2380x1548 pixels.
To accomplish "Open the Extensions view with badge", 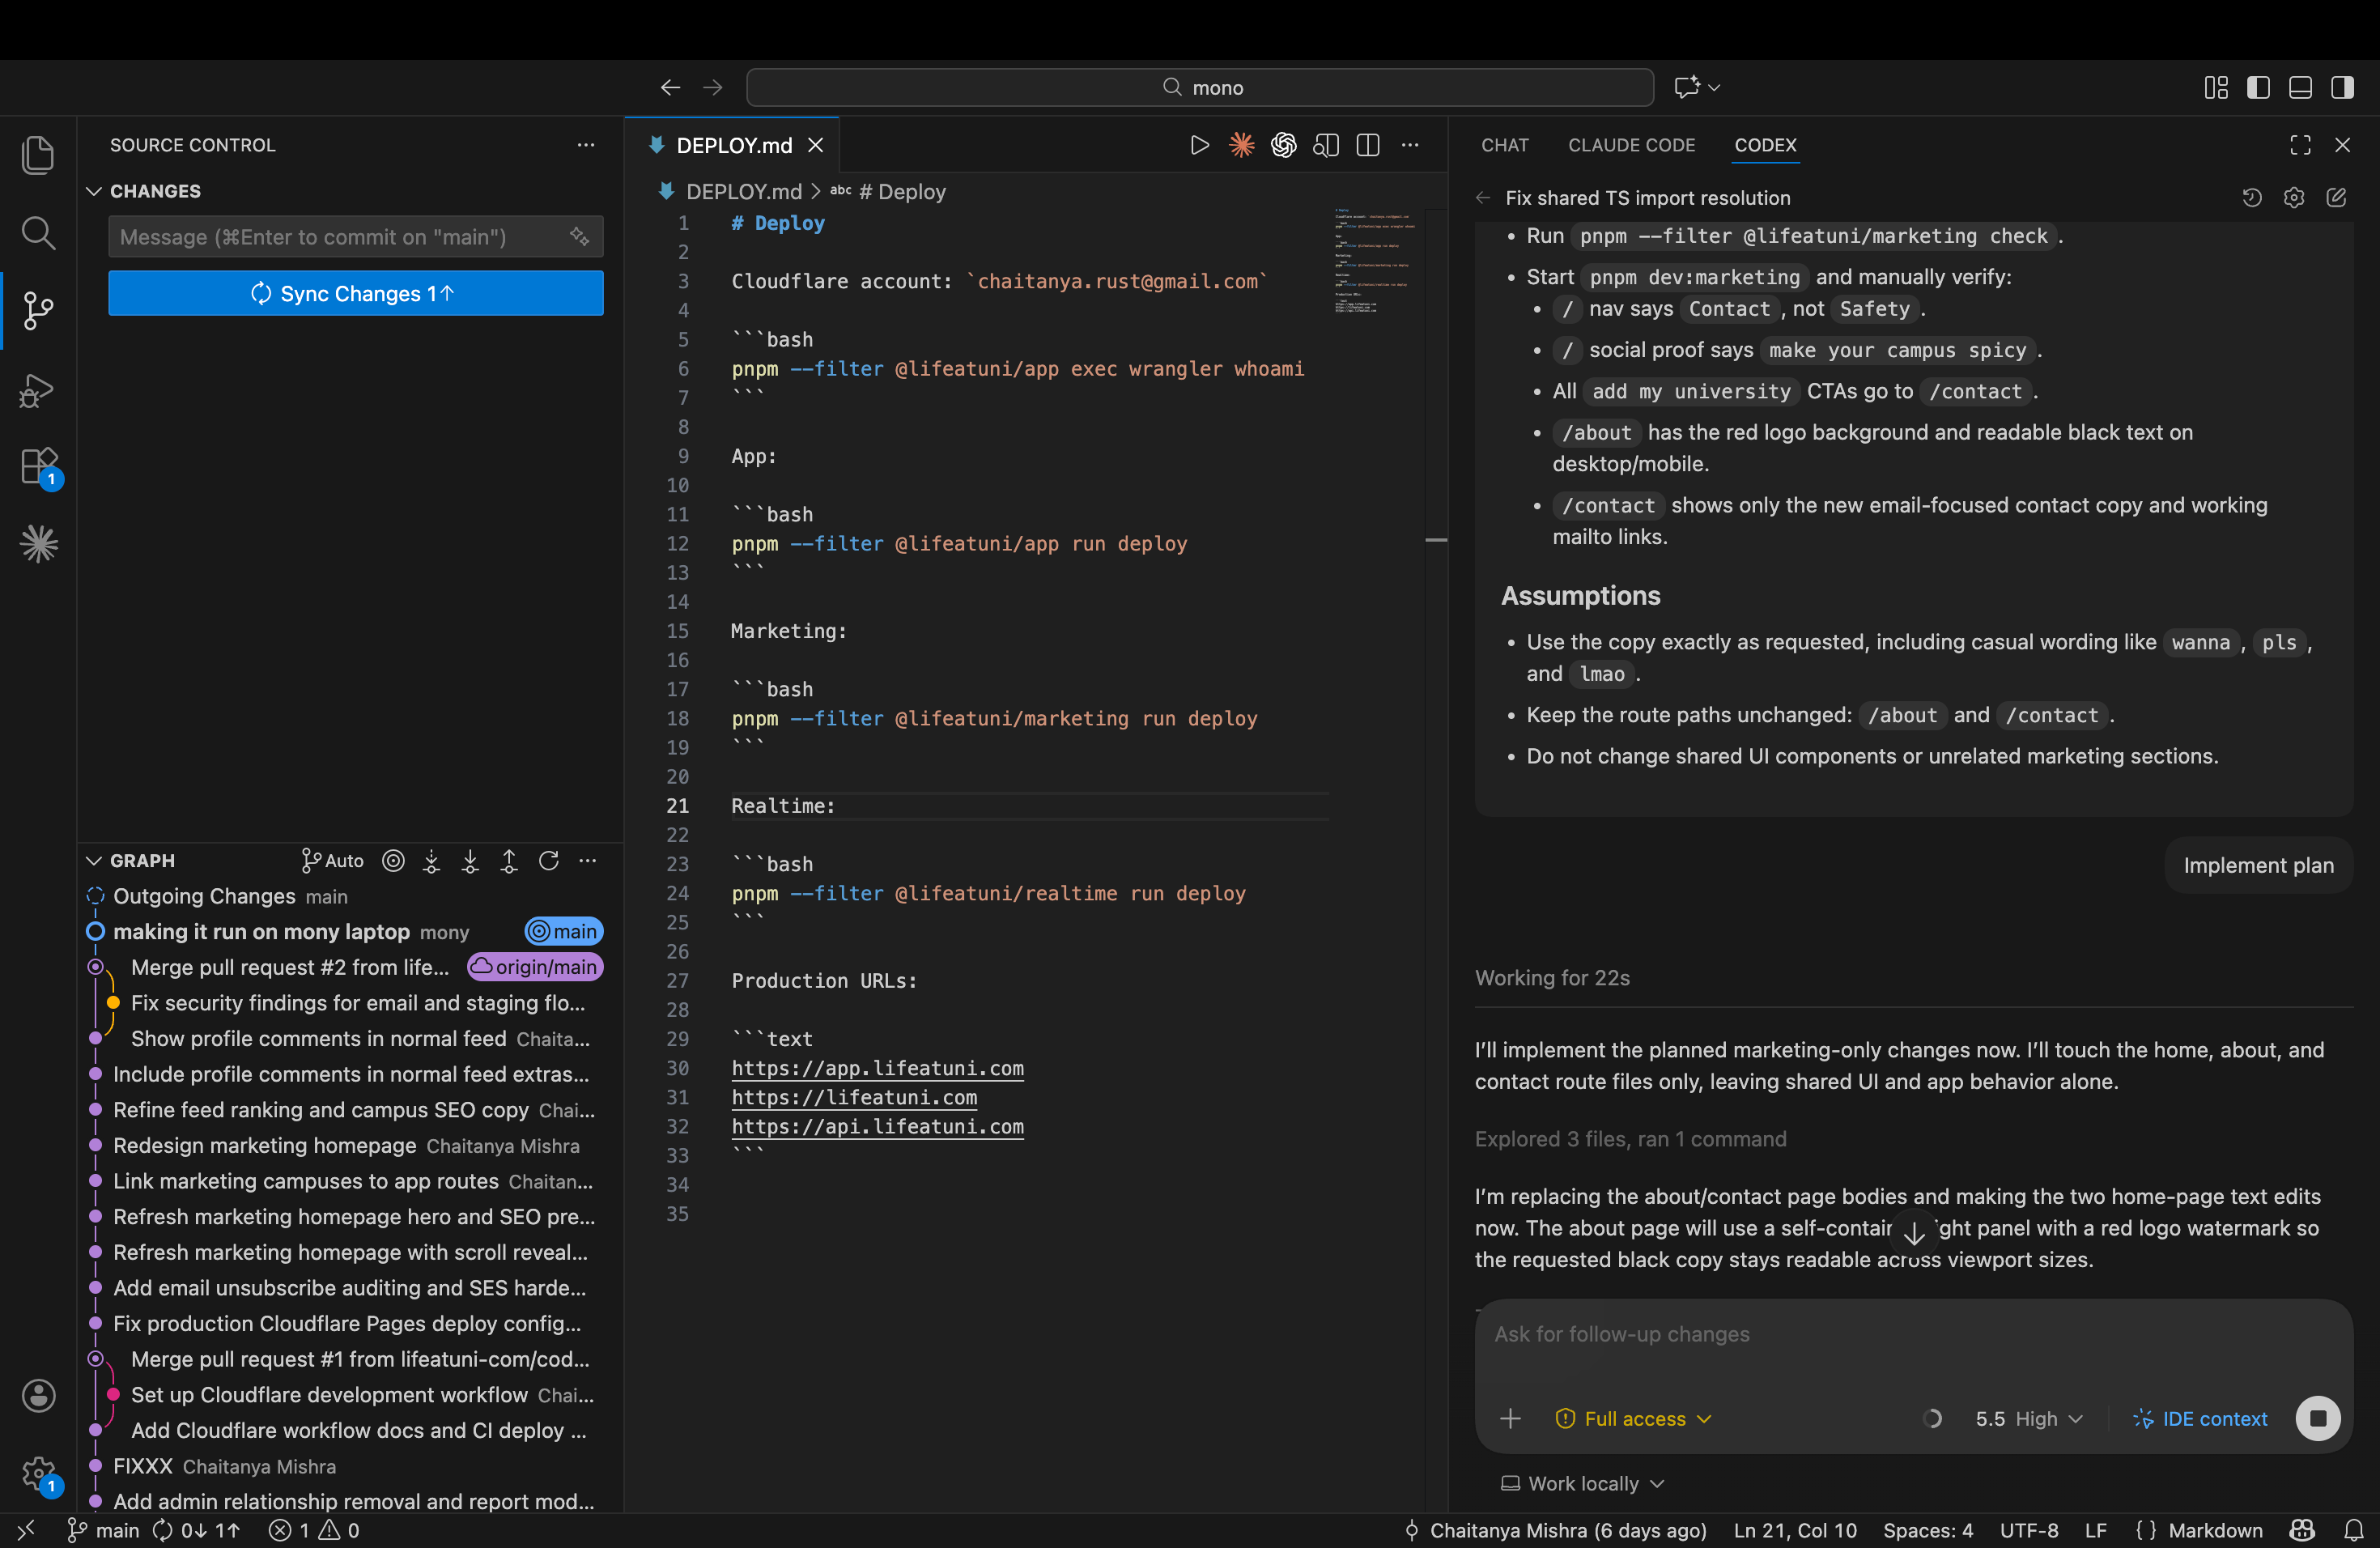I will click(x=40, y=467).
